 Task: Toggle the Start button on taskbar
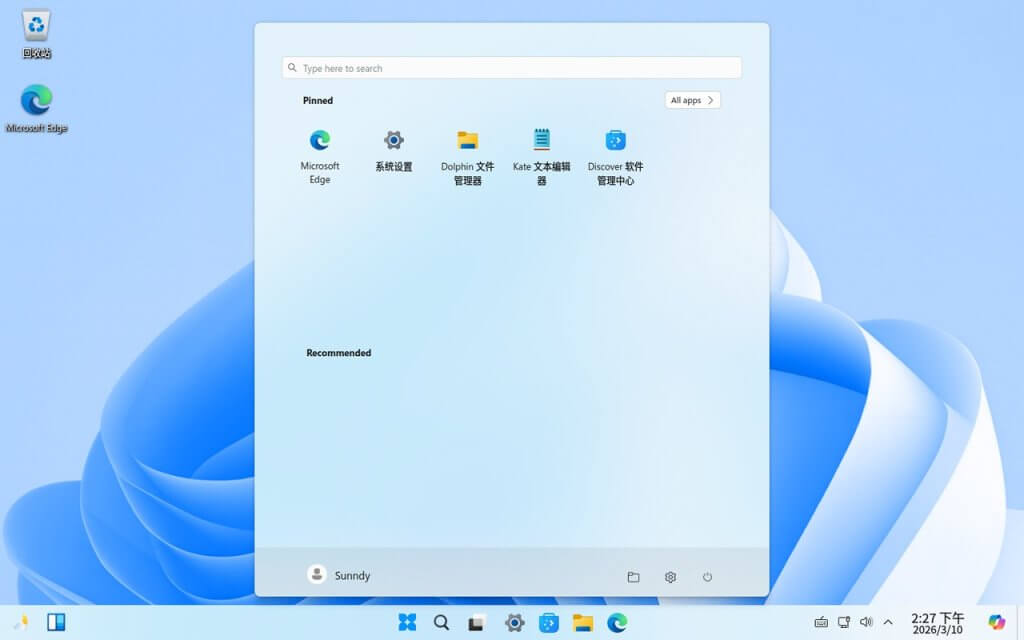tap(407, 622)
